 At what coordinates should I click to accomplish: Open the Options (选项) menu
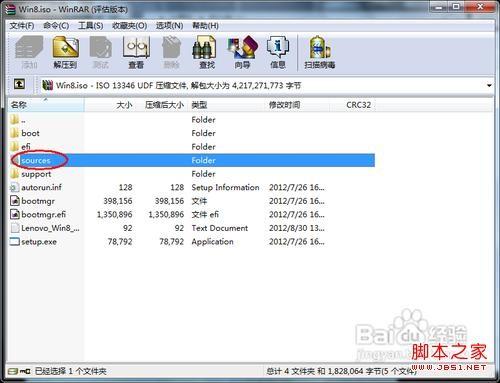click(x=169, y=26)
